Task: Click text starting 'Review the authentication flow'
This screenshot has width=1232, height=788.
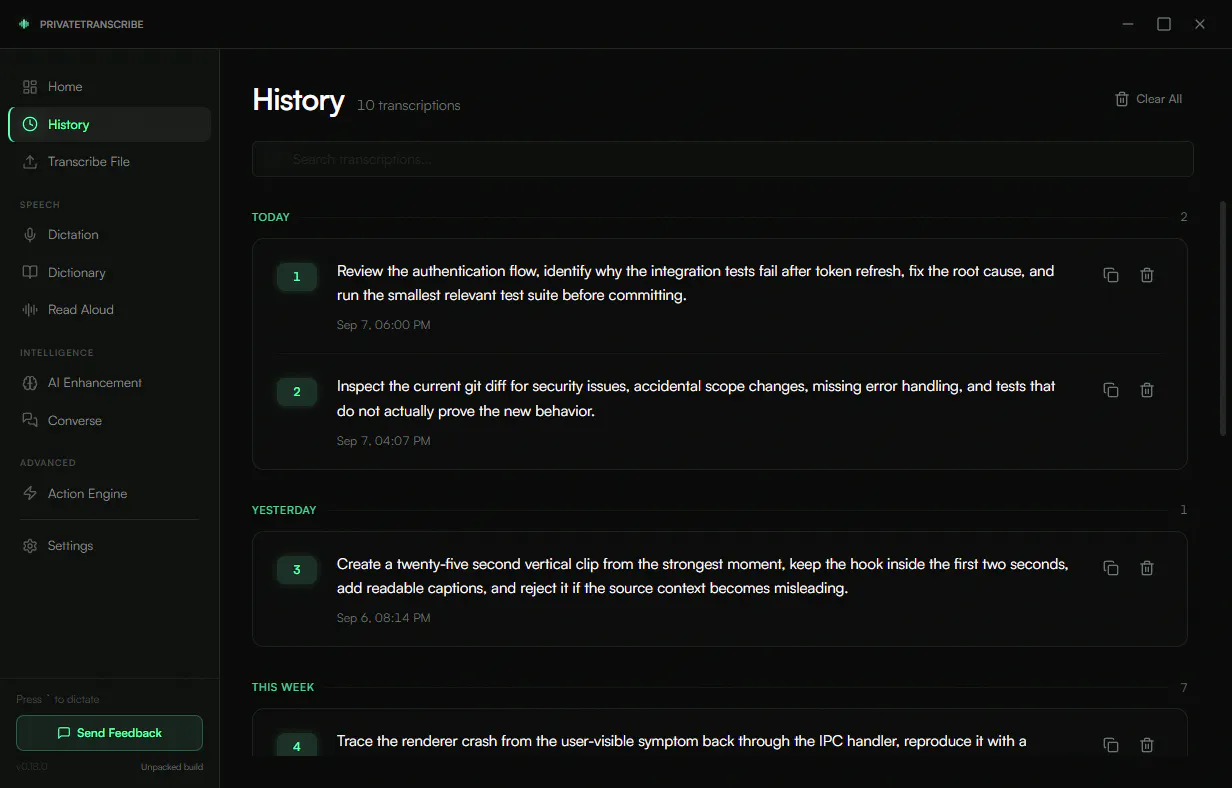Action: [696, 283]
